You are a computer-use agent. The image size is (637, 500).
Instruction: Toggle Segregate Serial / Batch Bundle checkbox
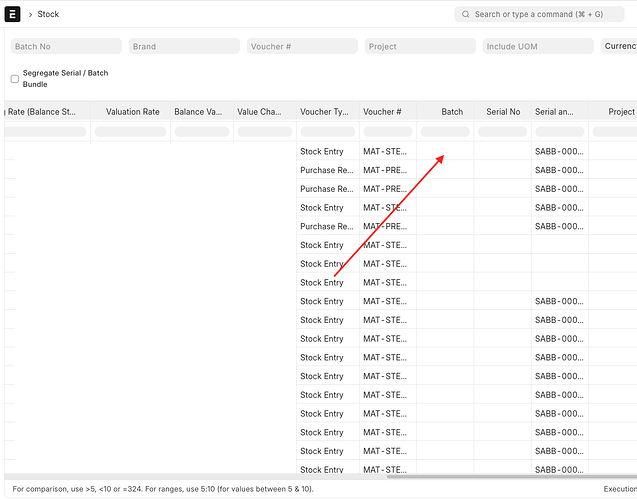[15, 79]
